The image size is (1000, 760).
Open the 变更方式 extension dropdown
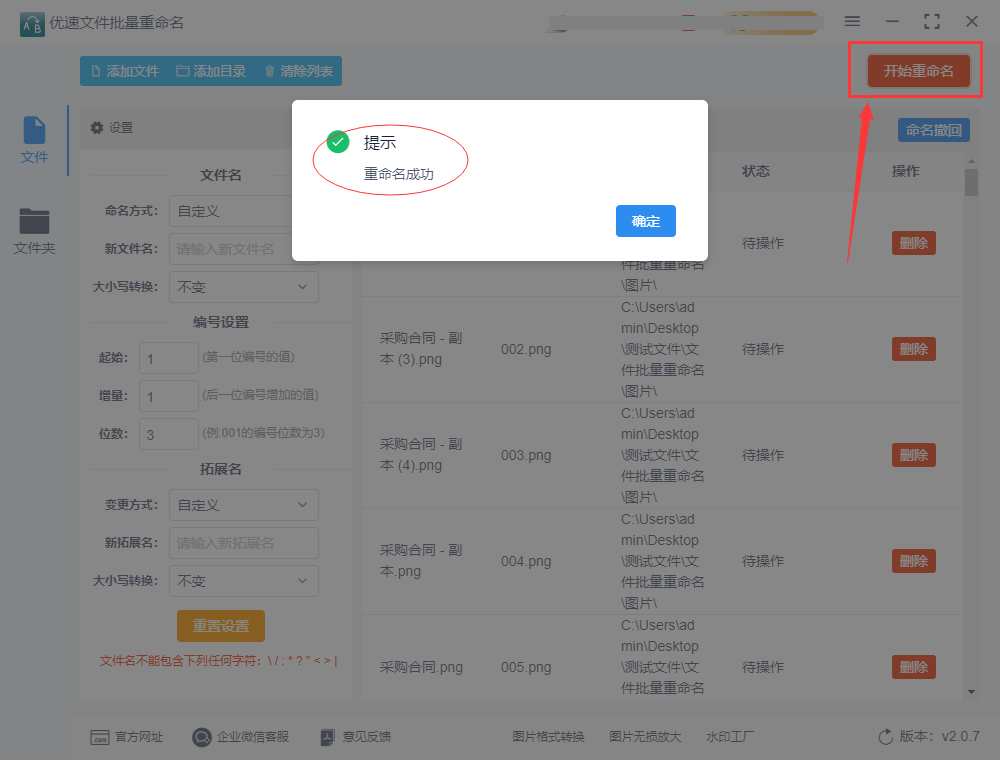(244, 505)
